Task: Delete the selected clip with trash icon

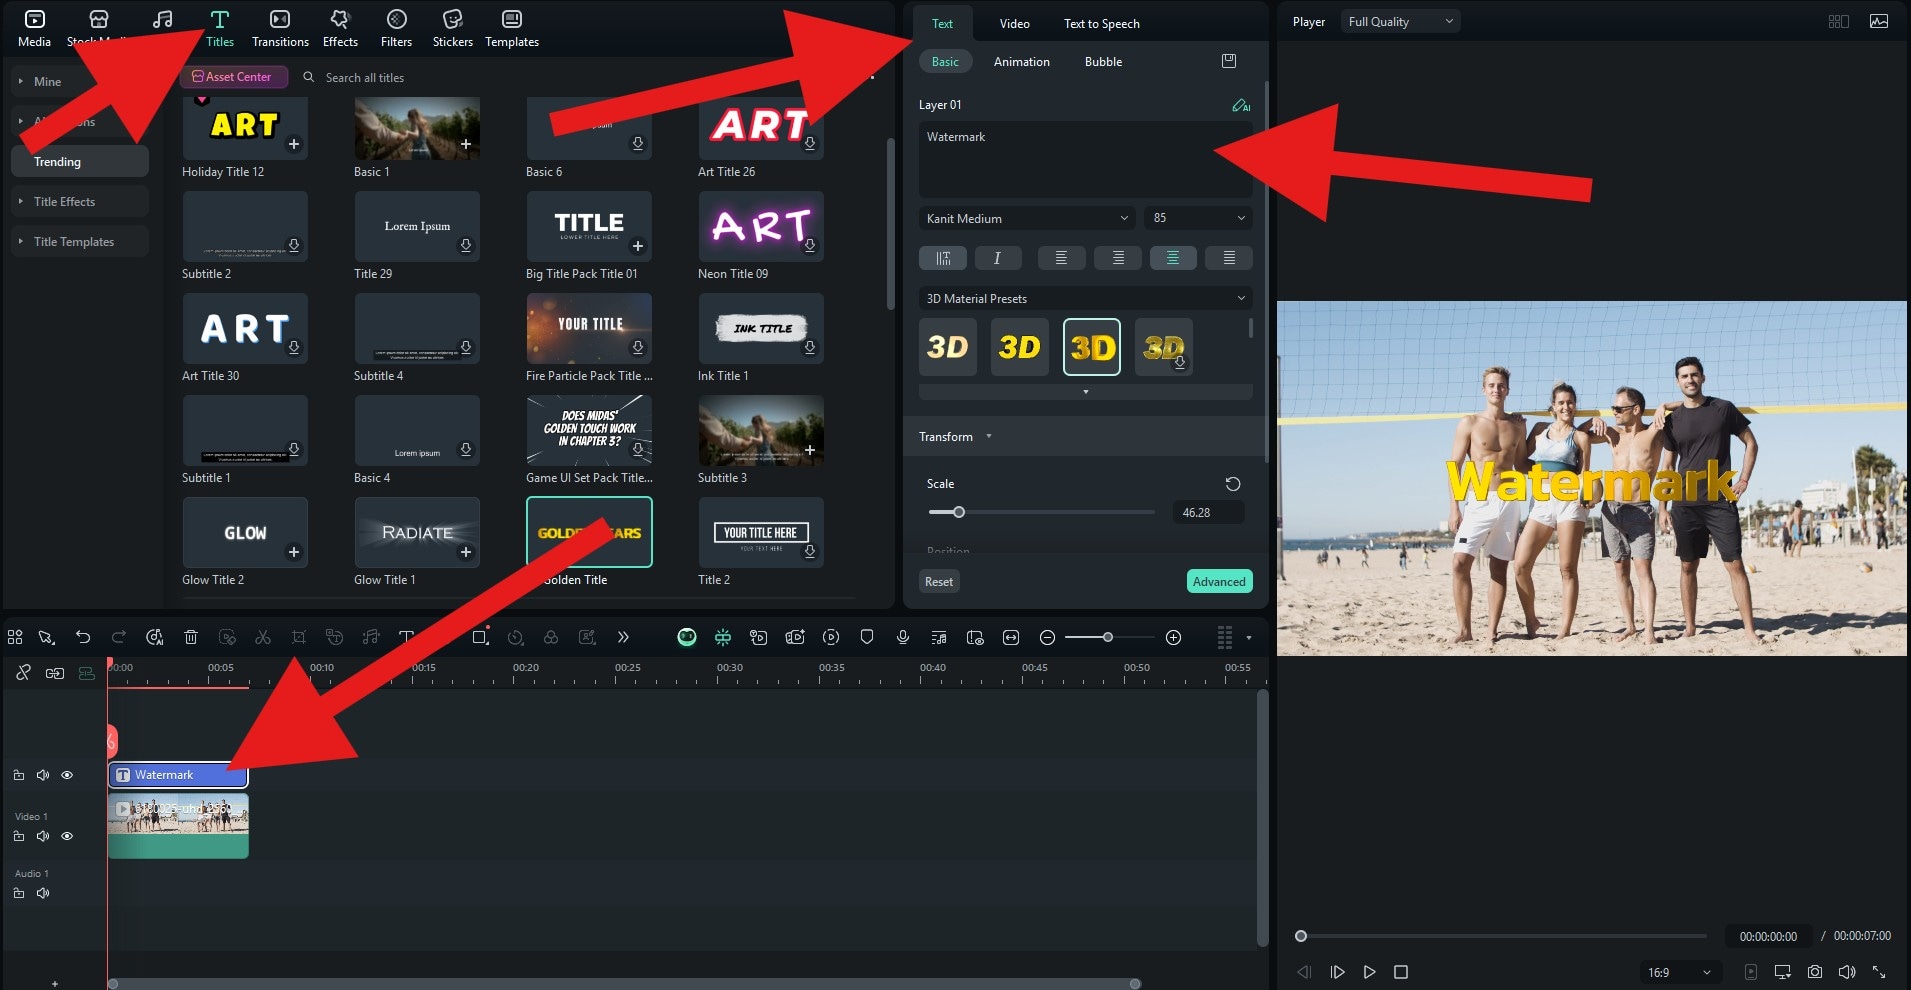Action: coord(191,637)
